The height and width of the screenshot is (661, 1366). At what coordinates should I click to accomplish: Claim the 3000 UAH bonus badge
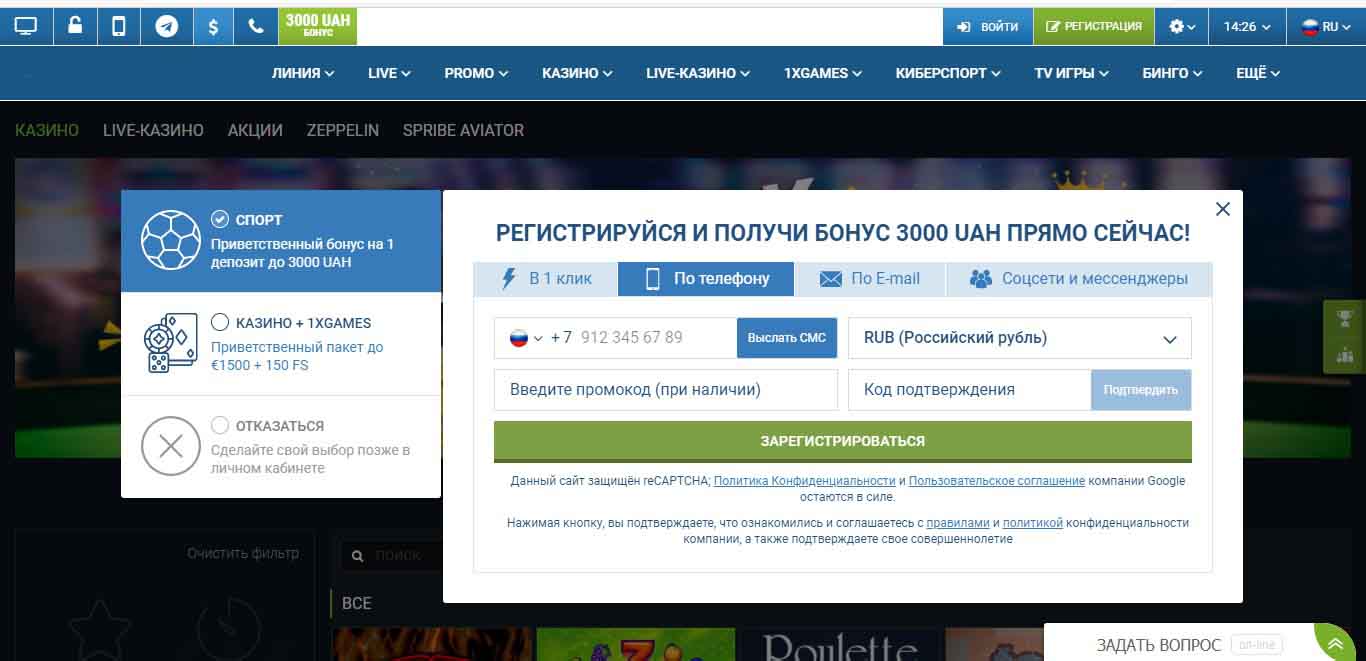[317, 27]
